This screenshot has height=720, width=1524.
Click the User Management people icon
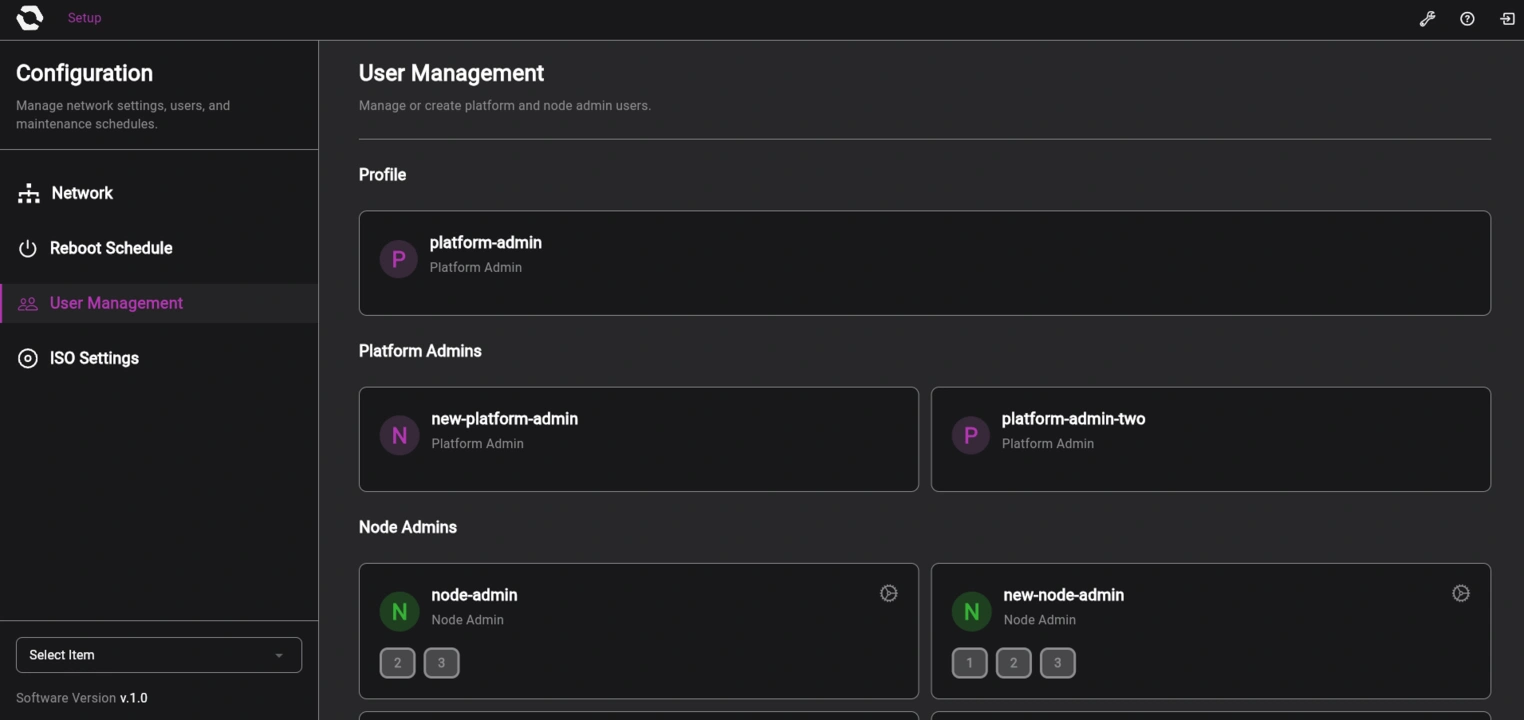tap(27, 303)
